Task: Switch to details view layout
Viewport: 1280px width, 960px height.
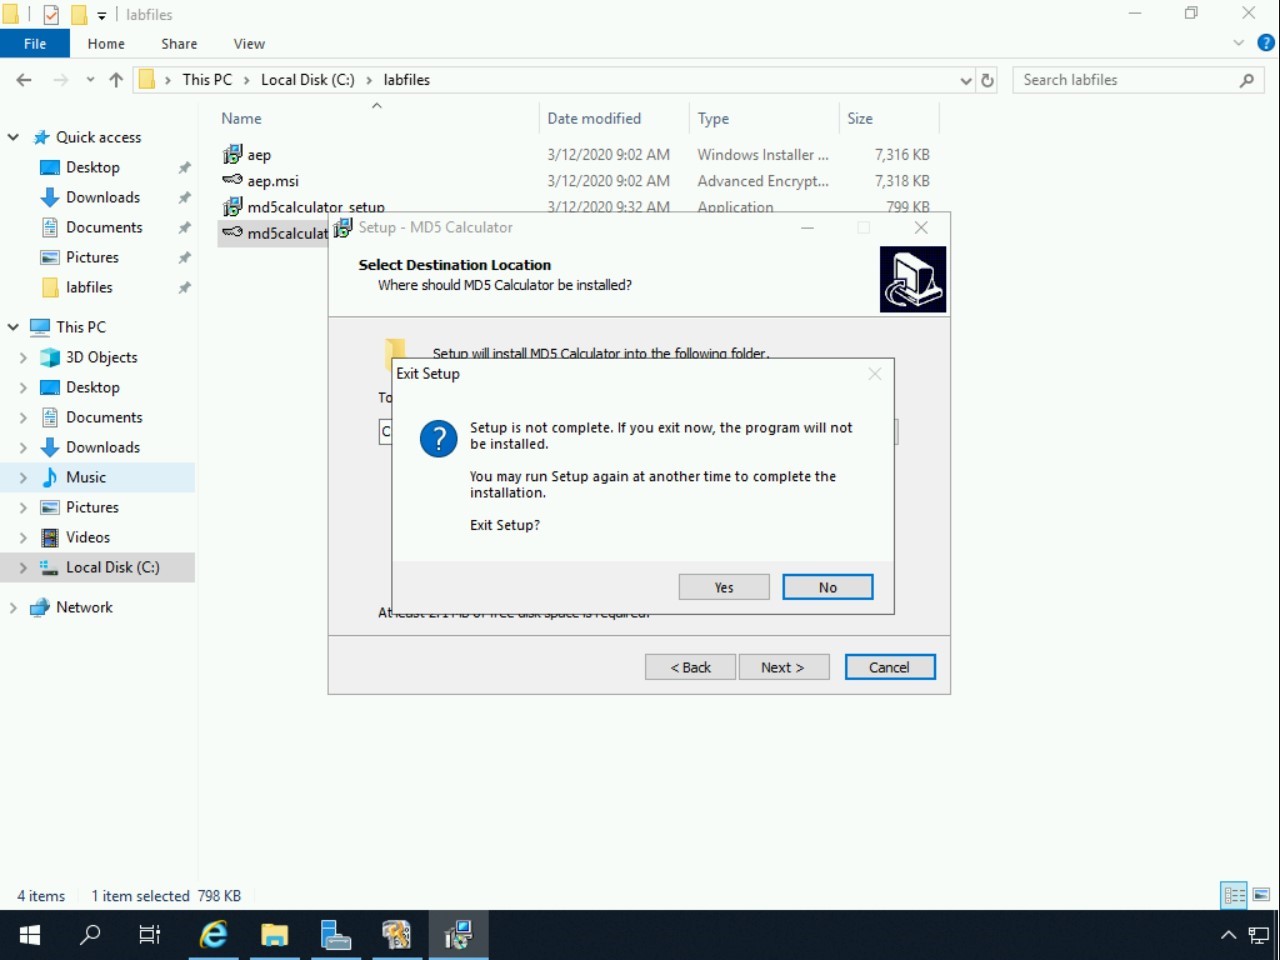Action: point(1235,895)
